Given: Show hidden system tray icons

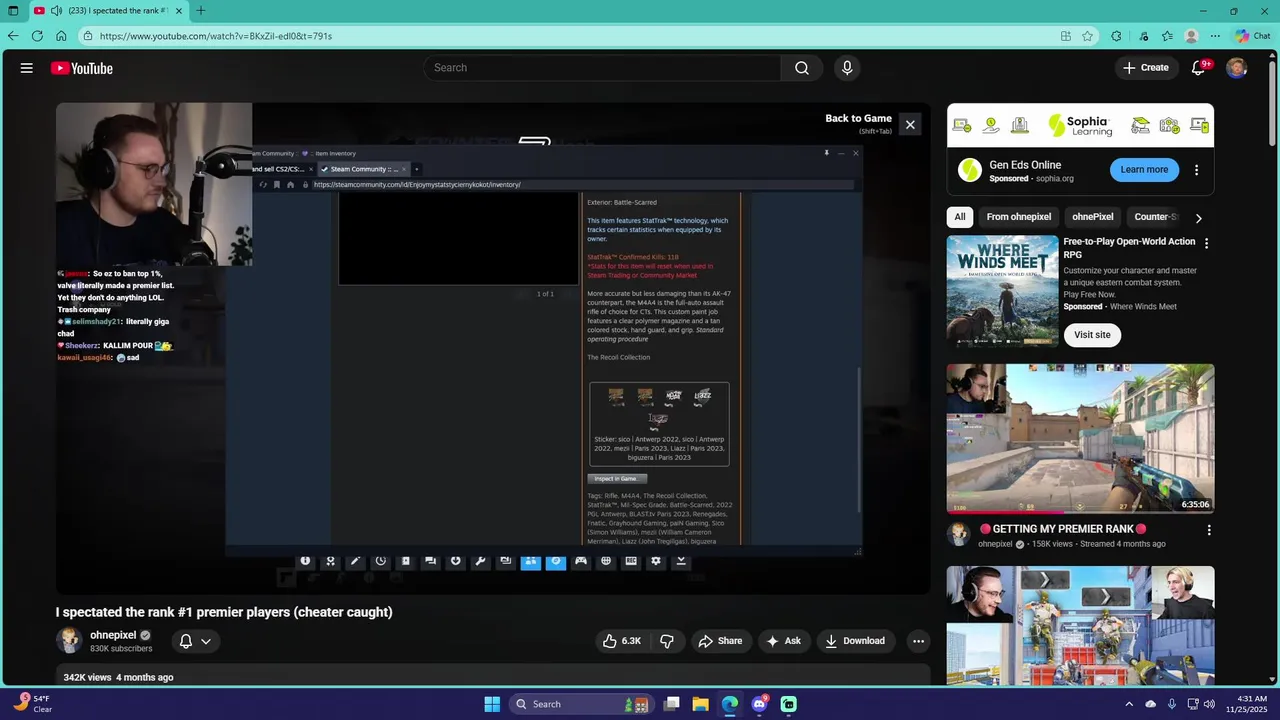Looking at the screenshot, I should click(1129, 704).
